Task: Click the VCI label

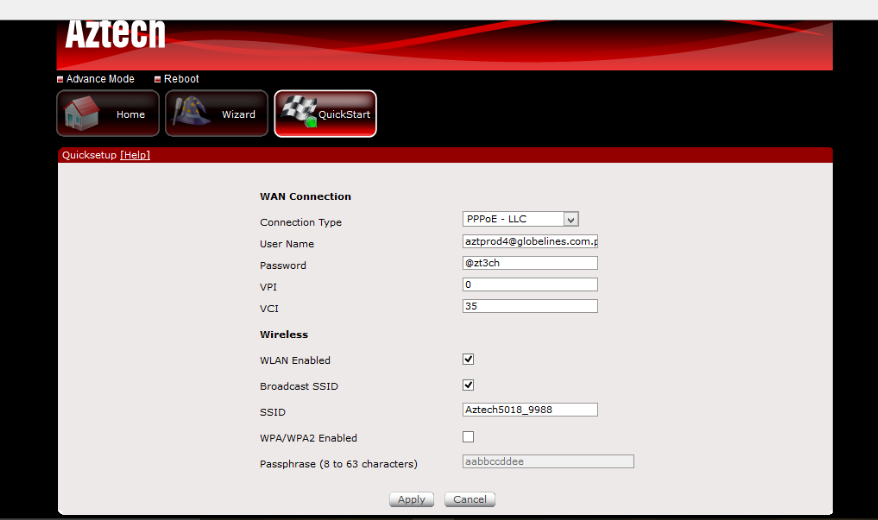Action: point(269,308)
